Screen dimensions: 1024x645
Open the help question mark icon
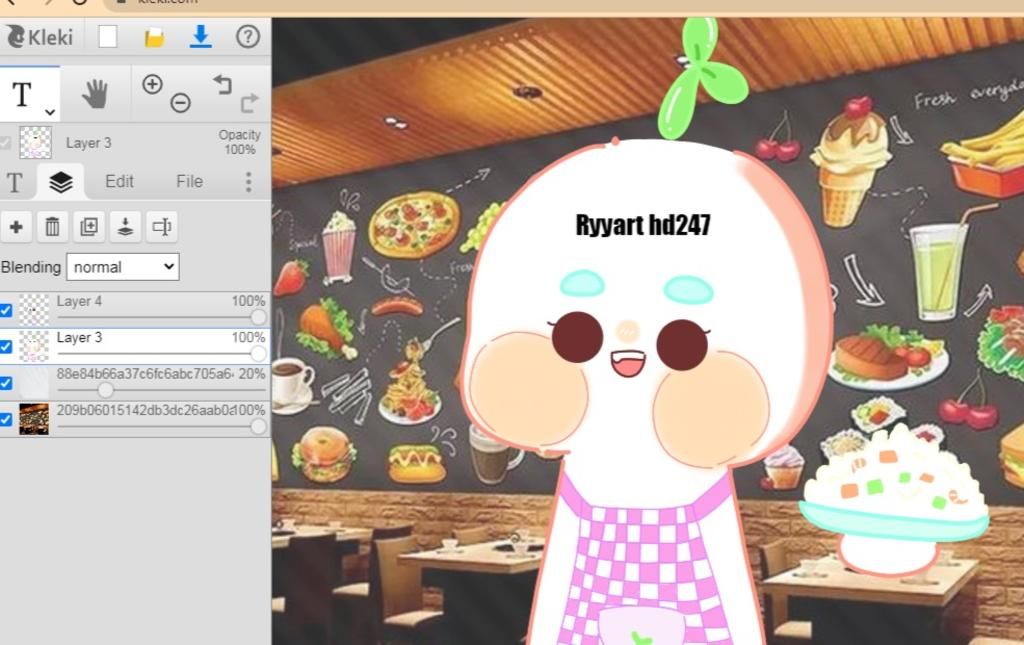click(248, 37)
